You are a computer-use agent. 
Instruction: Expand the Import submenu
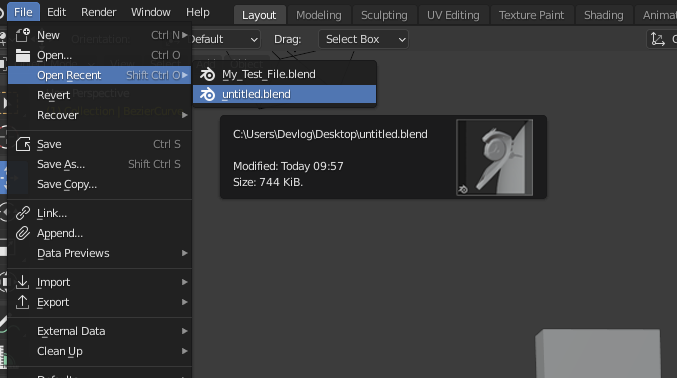(100, 282)
